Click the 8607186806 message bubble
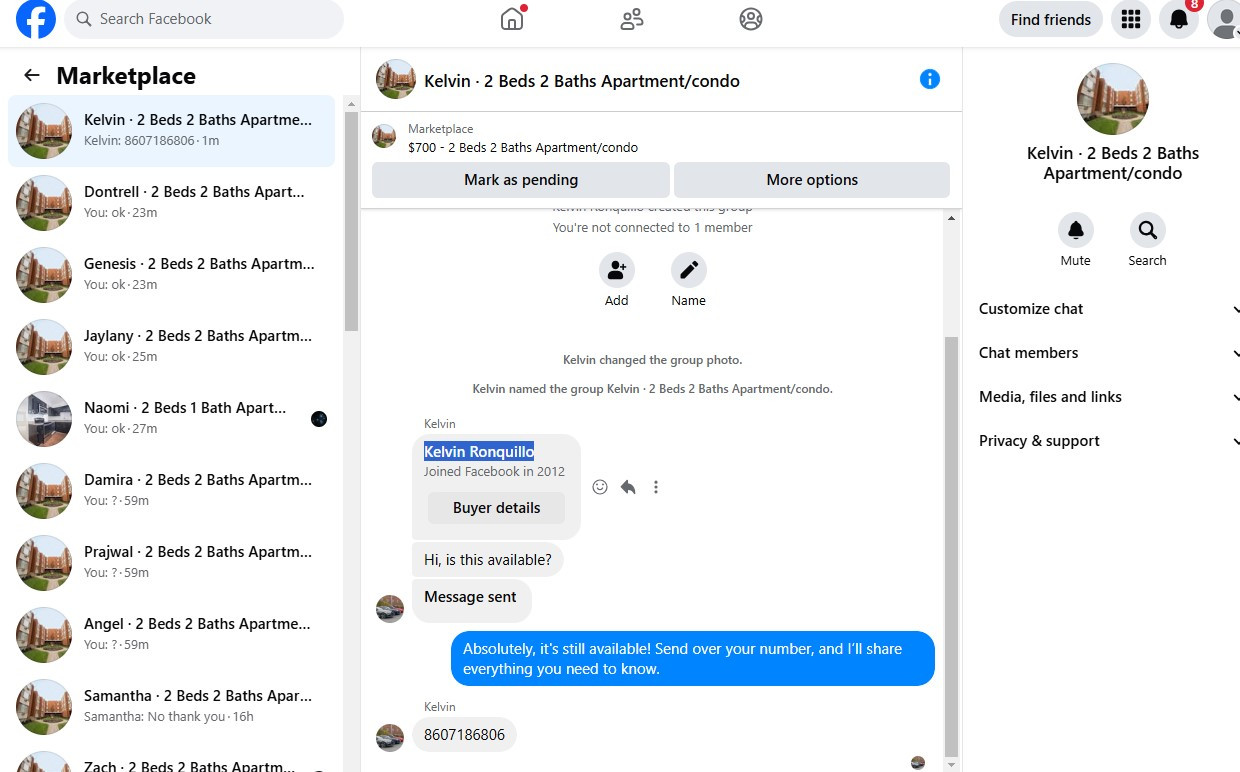This screenshot has height=772, width=1240. 465,735
